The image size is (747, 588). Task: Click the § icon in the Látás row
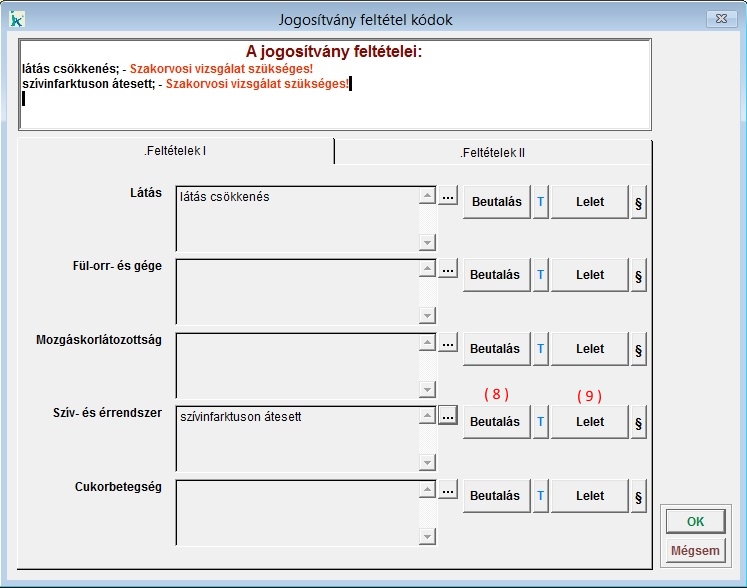click(638, 202)
